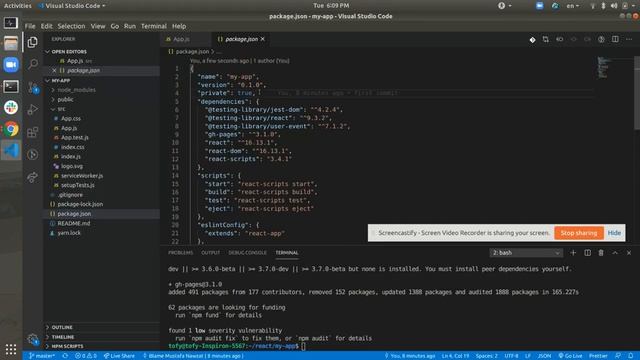Viewport: 640px width, 360px height.
Task: Open the editor More Actions menu
Action: pyautogui.click(x=629, y=39)
